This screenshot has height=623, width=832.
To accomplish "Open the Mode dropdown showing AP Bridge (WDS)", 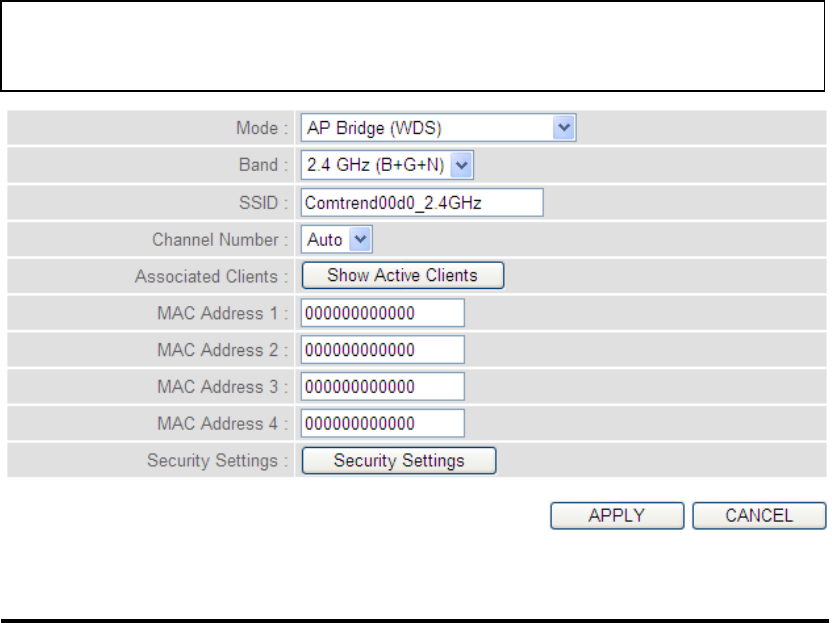I will click(438, 128).
